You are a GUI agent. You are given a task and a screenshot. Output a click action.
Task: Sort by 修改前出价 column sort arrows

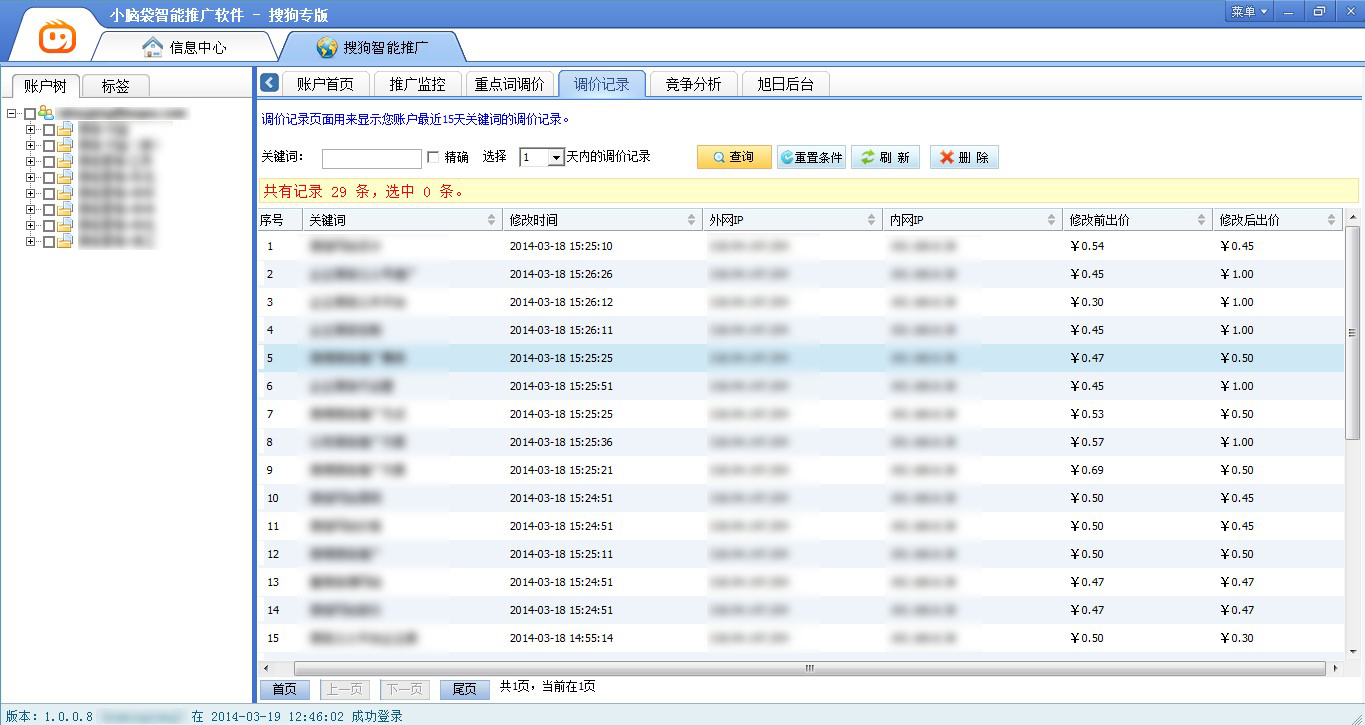coord(1202,220)
